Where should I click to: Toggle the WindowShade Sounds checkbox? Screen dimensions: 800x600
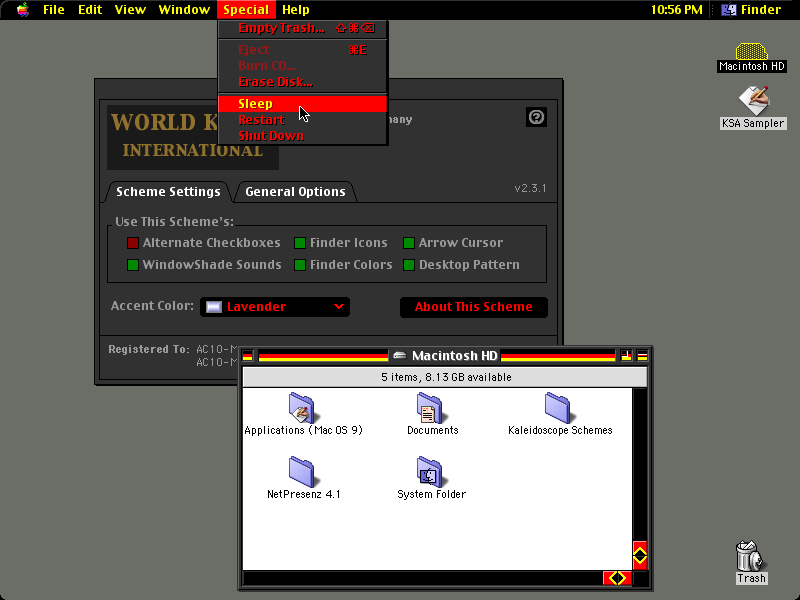point(133,265)
